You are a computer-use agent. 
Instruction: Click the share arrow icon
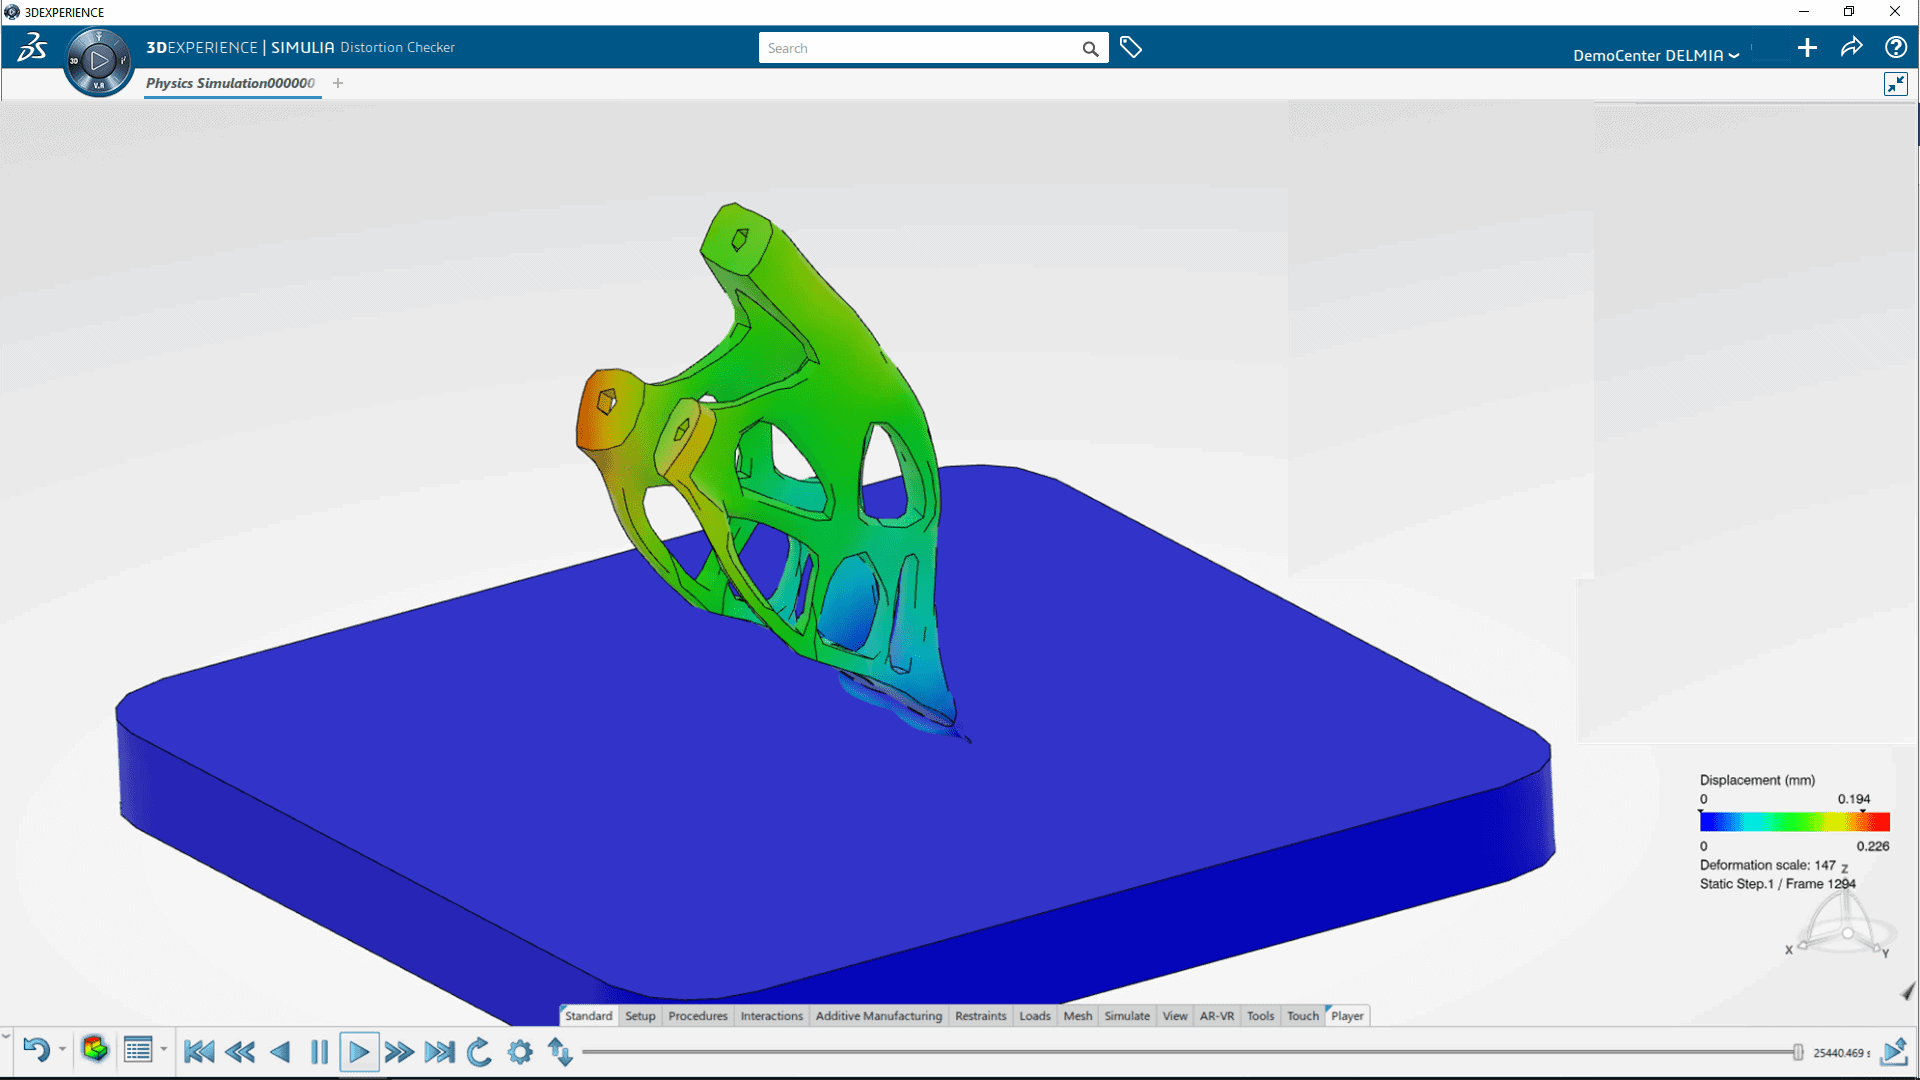[1851, 47]
